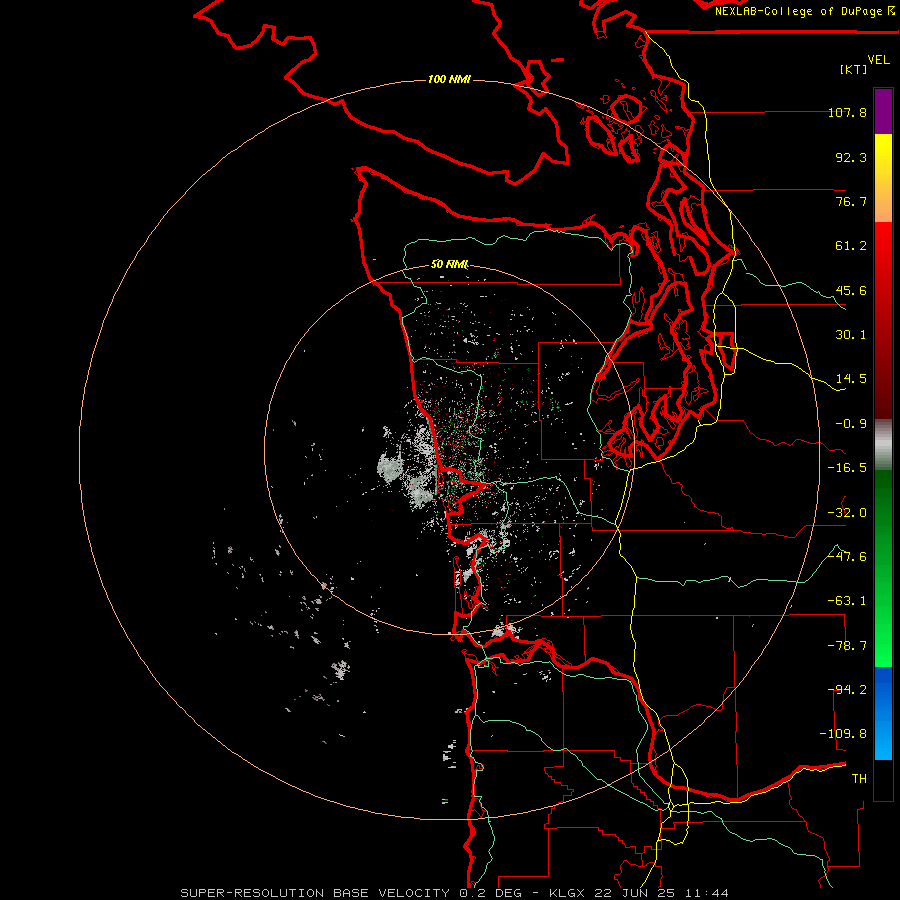Screen dimensions: 900x900
Task: Click the -32.0 velocity scale value
Action: pyautogui.click(x=847, y=513)
